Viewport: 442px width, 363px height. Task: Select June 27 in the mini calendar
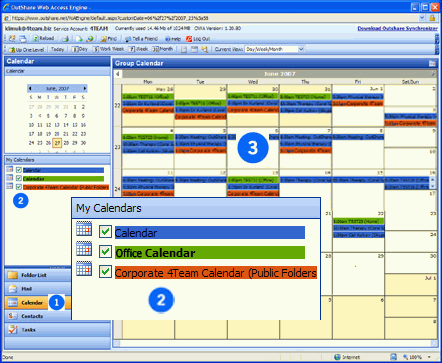(57, 143)
